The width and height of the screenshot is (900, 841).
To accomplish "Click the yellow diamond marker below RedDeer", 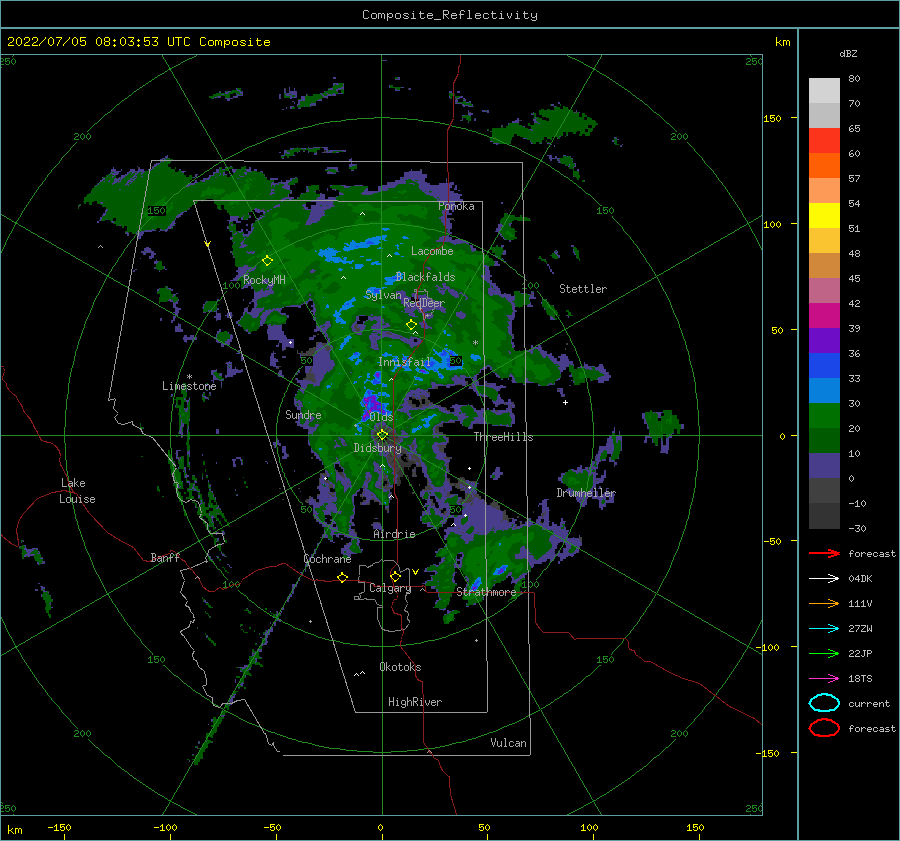I will pyautogui.click(x=411, y=325).
